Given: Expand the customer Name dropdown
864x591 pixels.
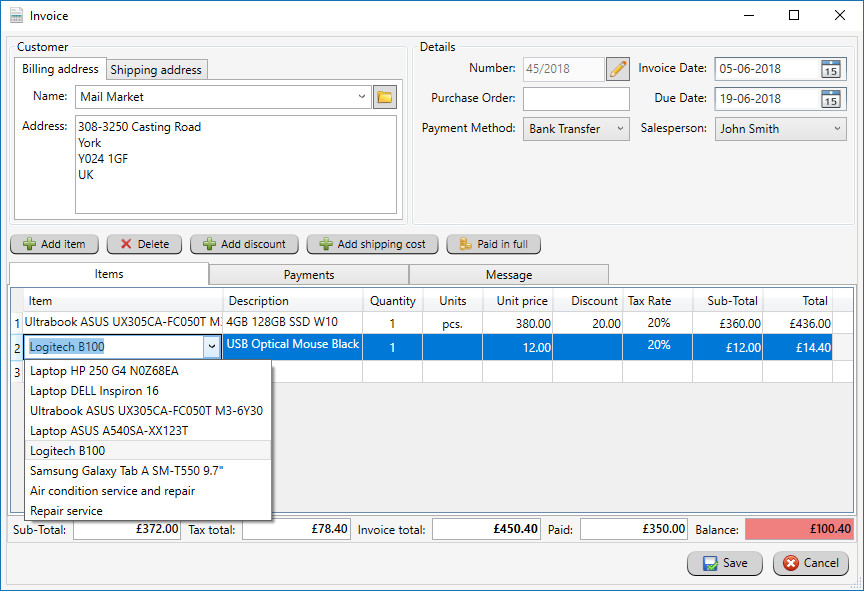Looking at the screenshot, I should click(x=361, y=97).
